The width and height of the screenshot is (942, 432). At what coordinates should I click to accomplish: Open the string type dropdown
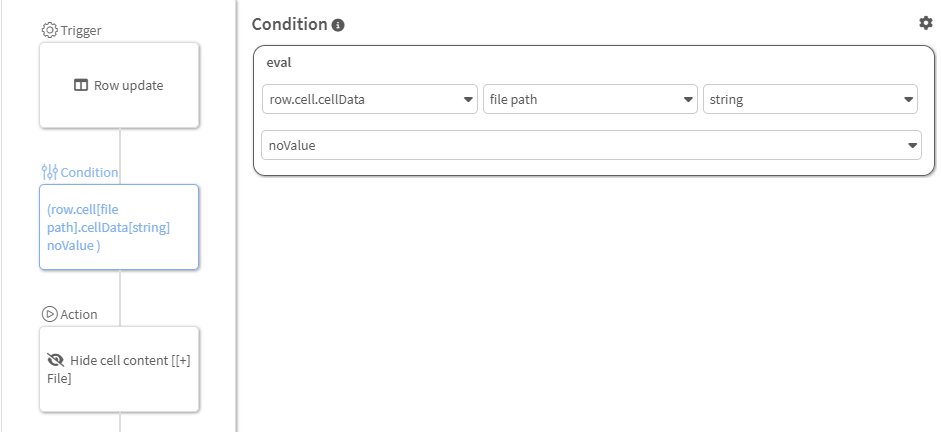coord(810,99)
